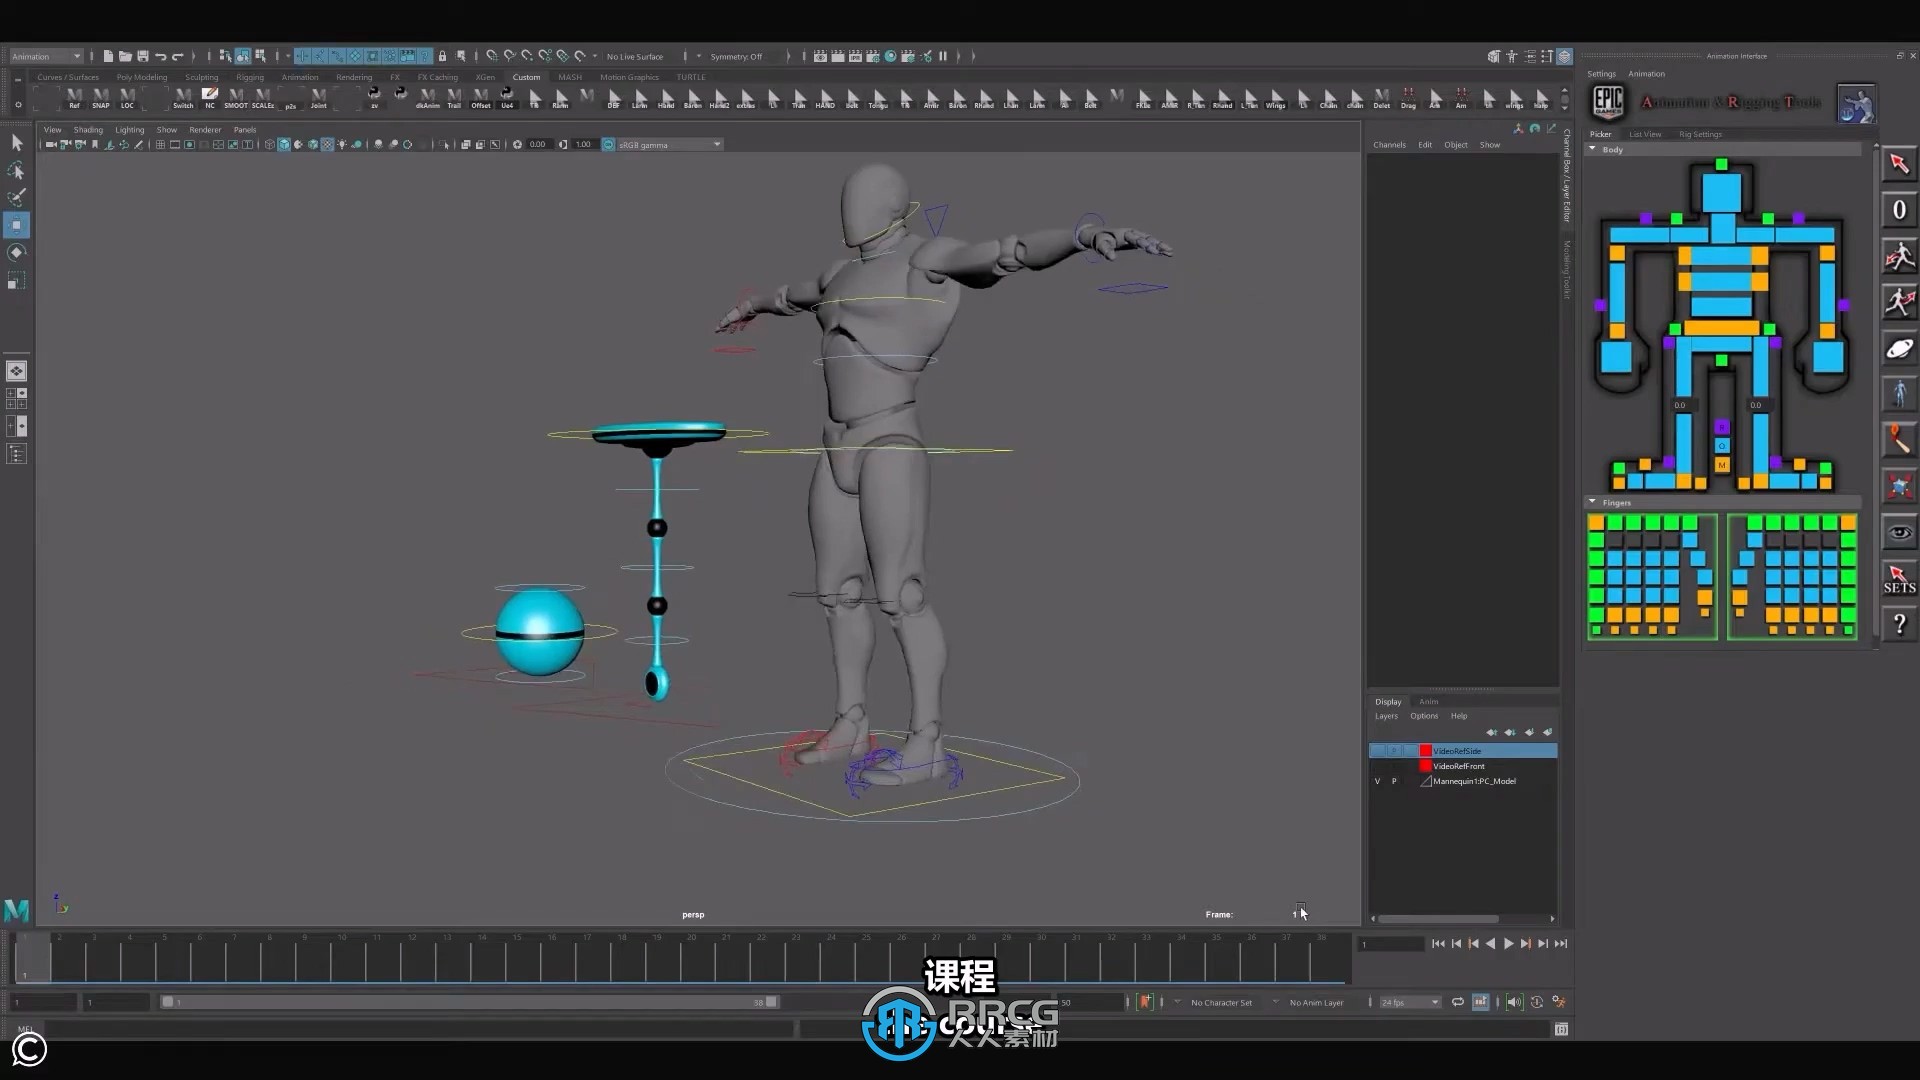Toggle the highlighted channel box layer editor icon

[1564, 56]
